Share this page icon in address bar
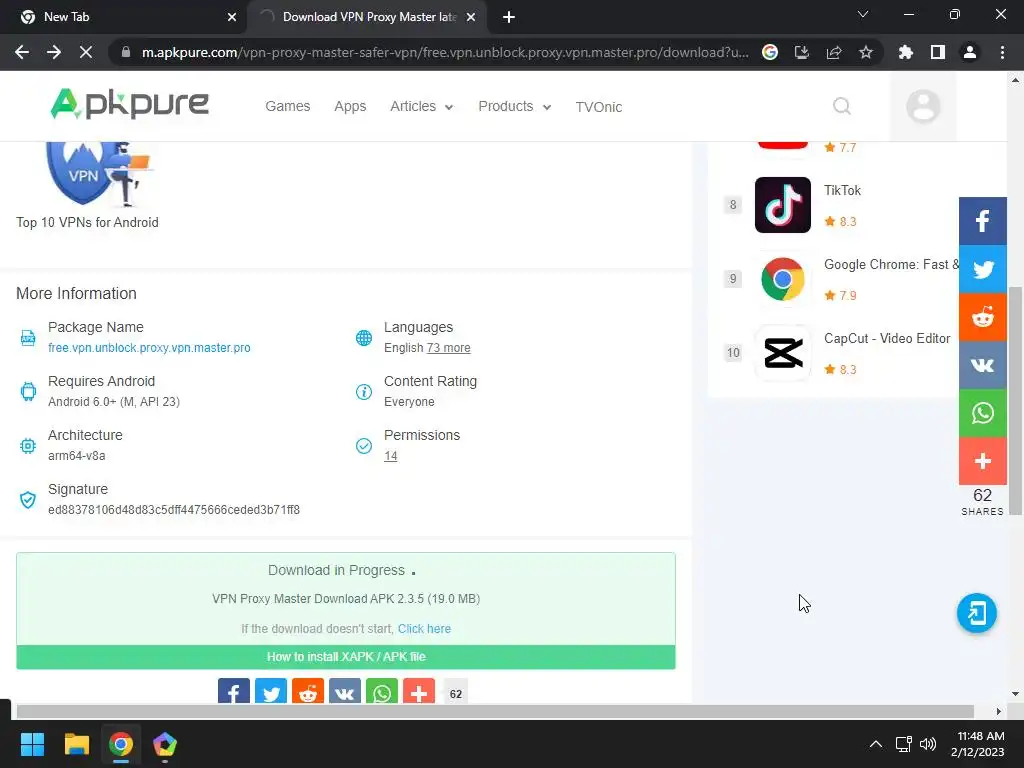Viewport: 1024px width, 768px height. point(834,52)
